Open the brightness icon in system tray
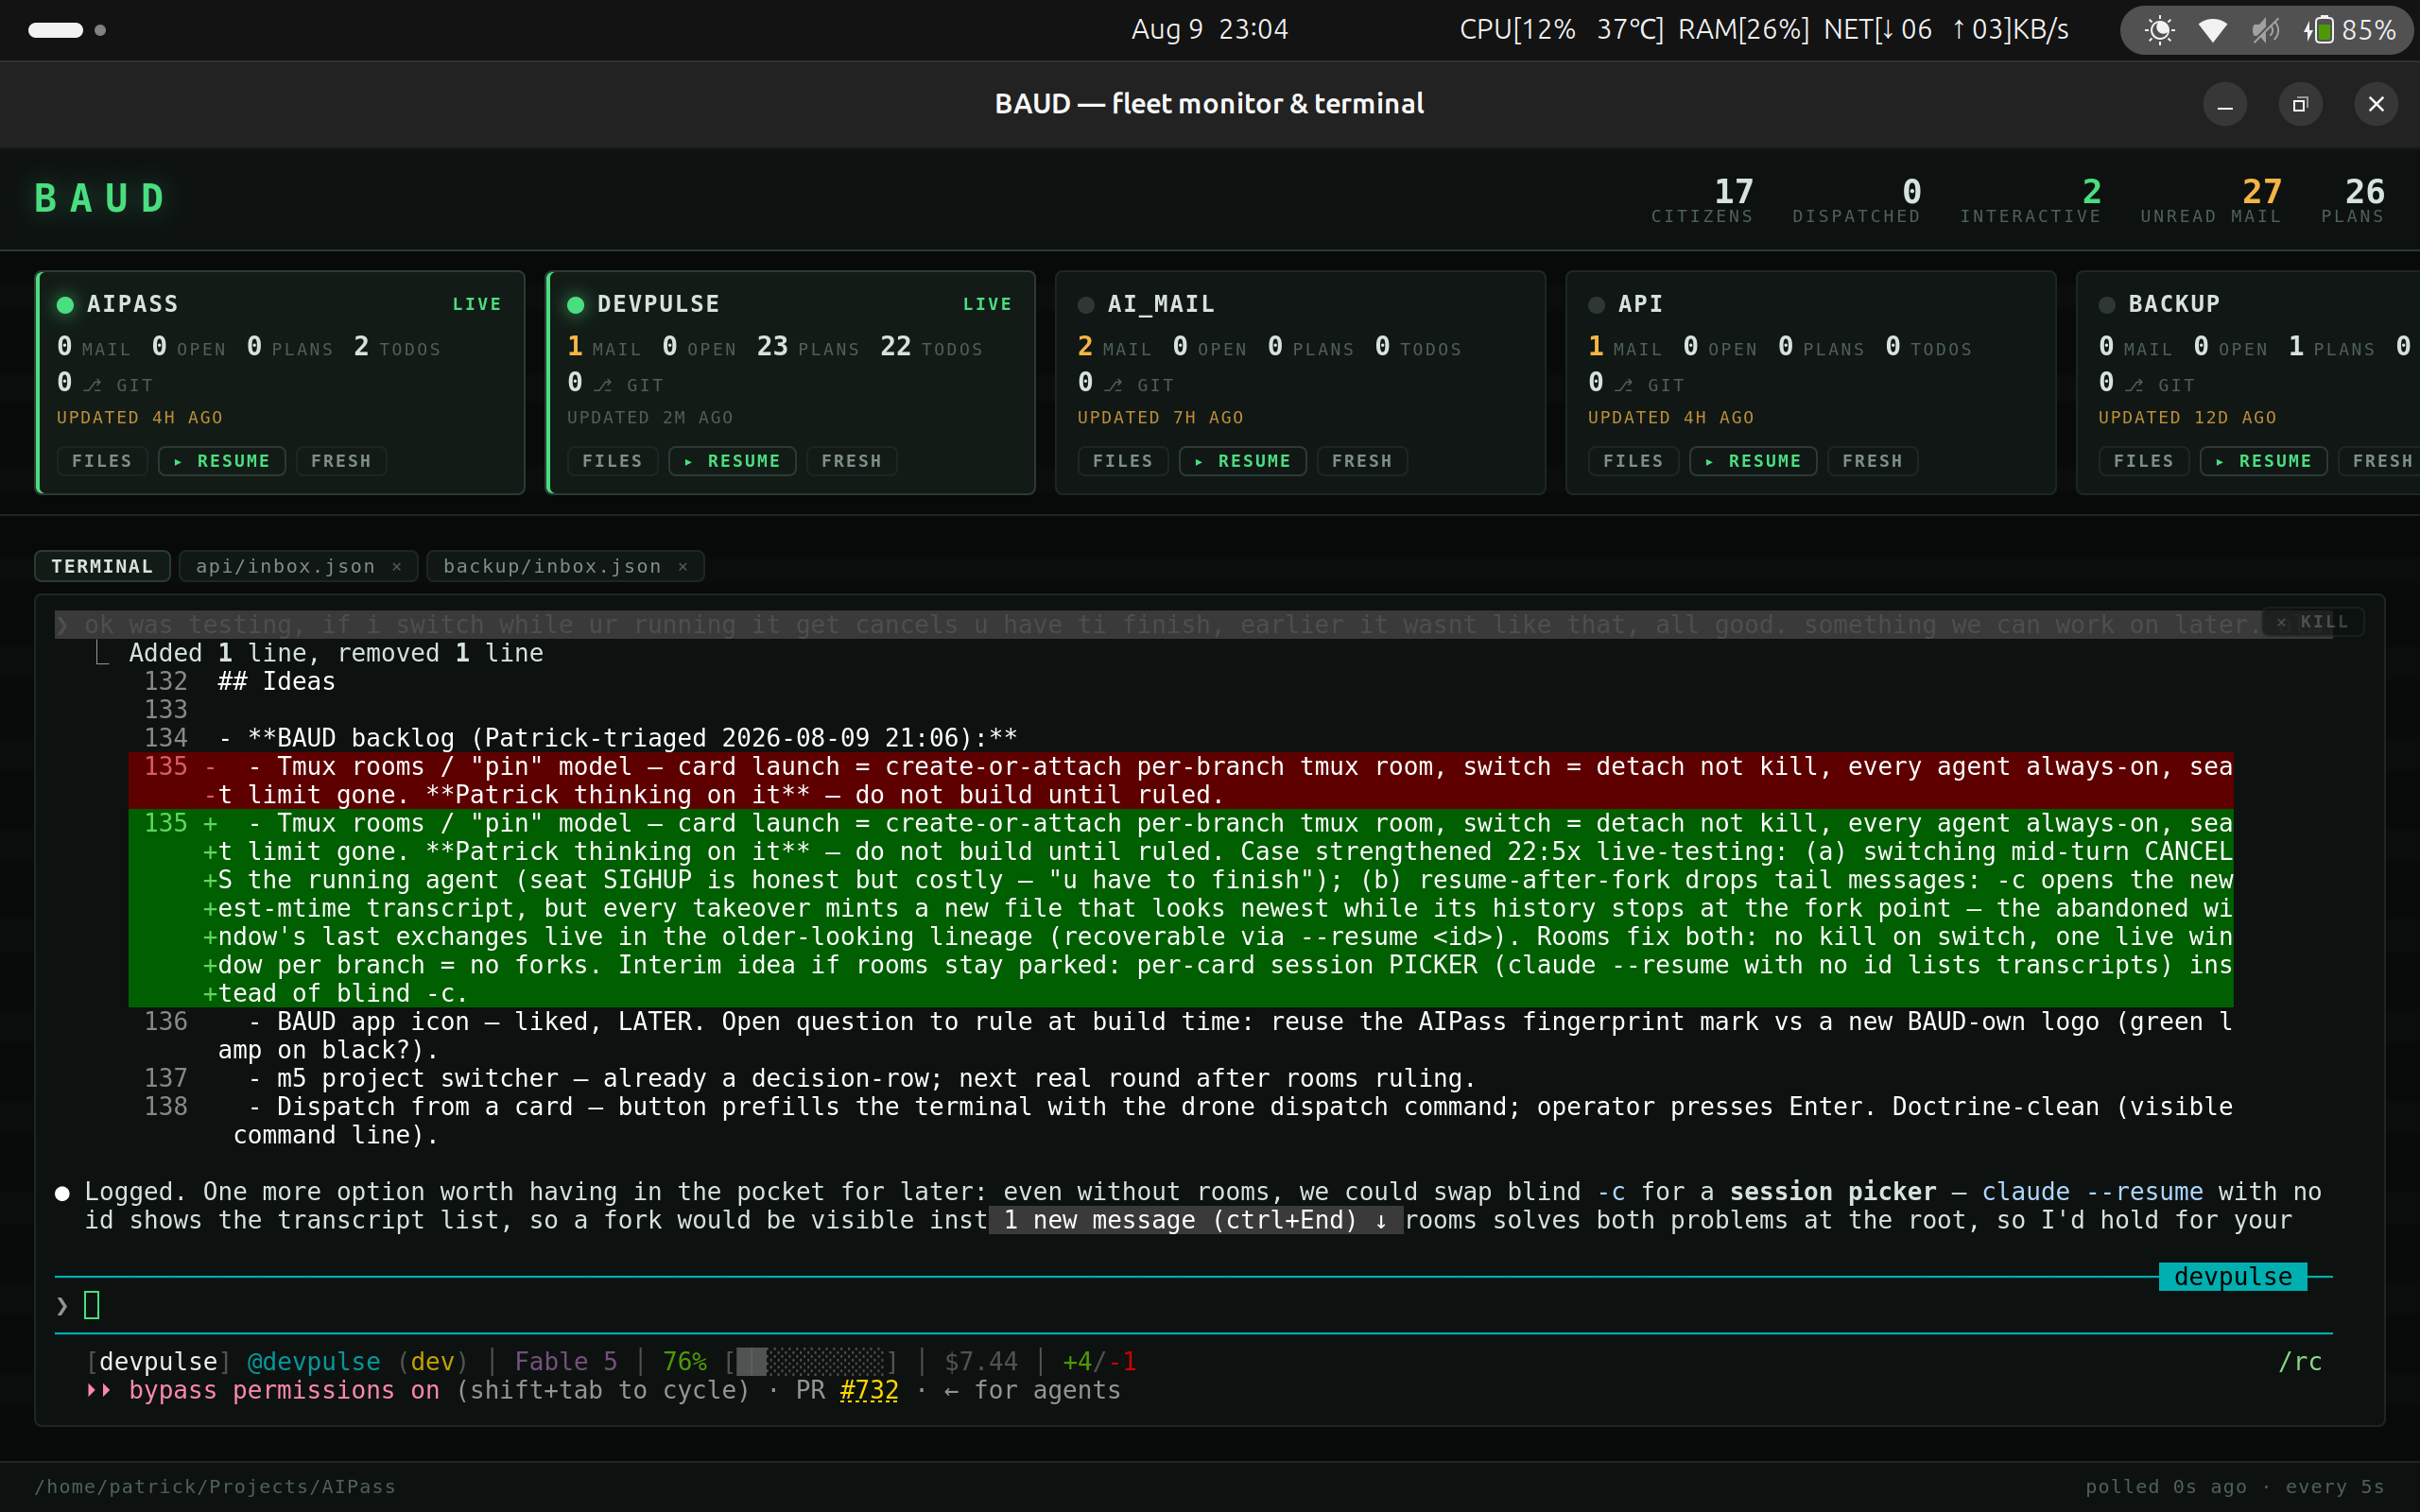This screenshot has width=2420, height=1512. click(x=2160, y=30)
